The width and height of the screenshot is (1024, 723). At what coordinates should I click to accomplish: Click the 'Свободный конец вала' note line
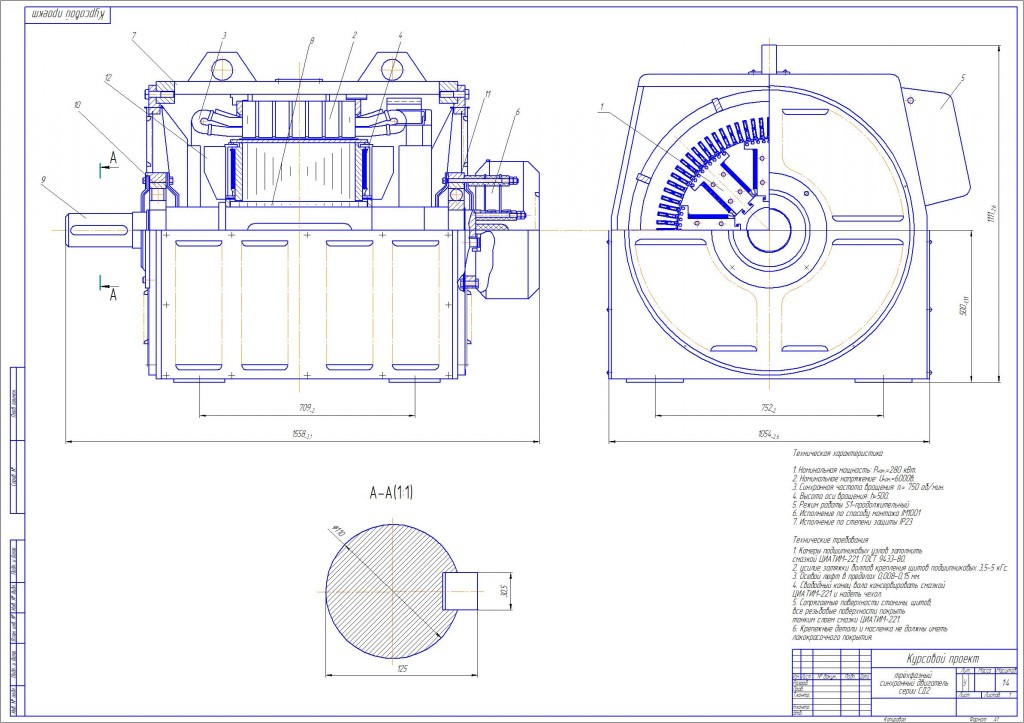coord(869,586)
